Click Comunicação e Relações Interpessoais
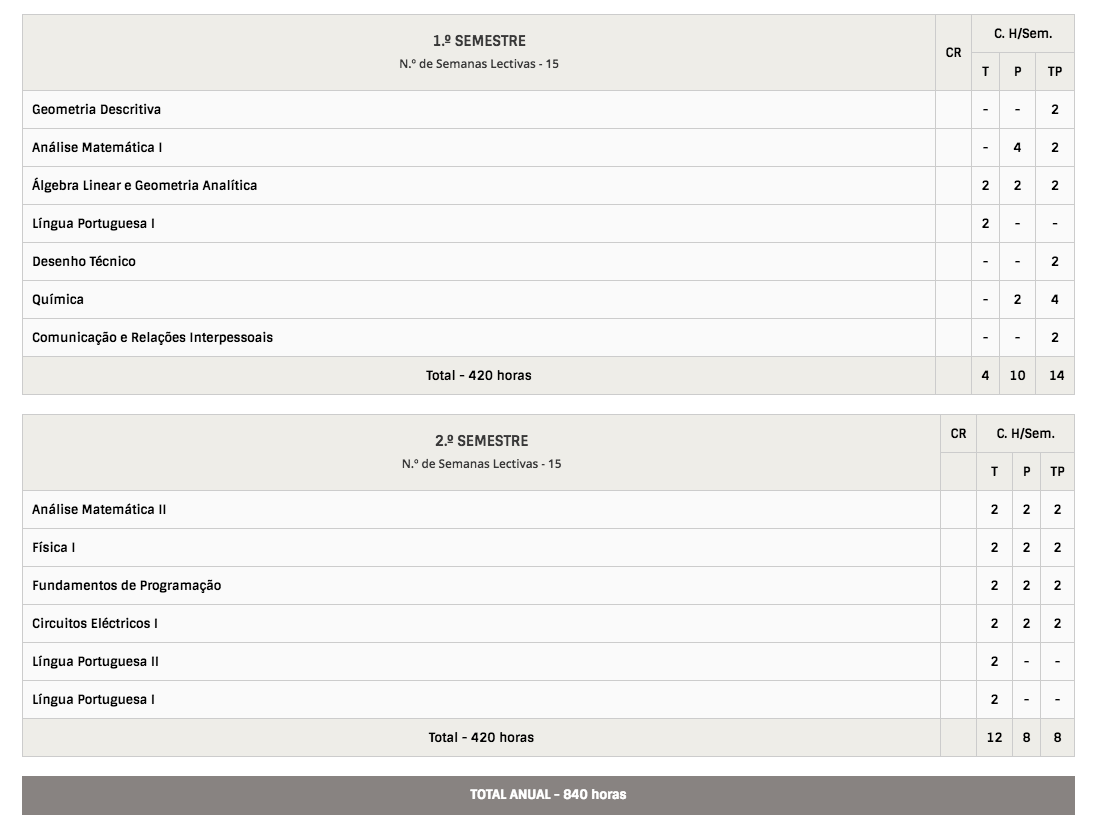Screen dimensions: 1098x824 pos(152,337)
